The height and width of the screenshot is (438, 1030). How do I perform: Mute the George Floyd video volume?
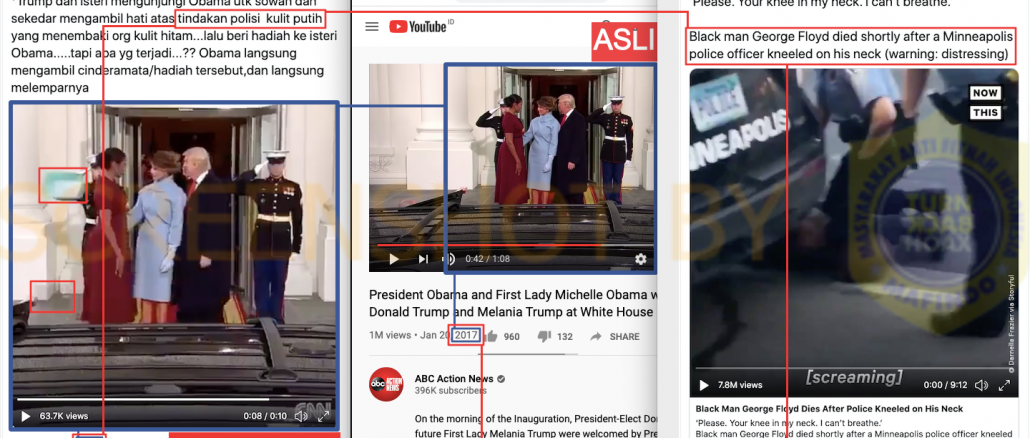pyautogui.click(x=981, y=385)
